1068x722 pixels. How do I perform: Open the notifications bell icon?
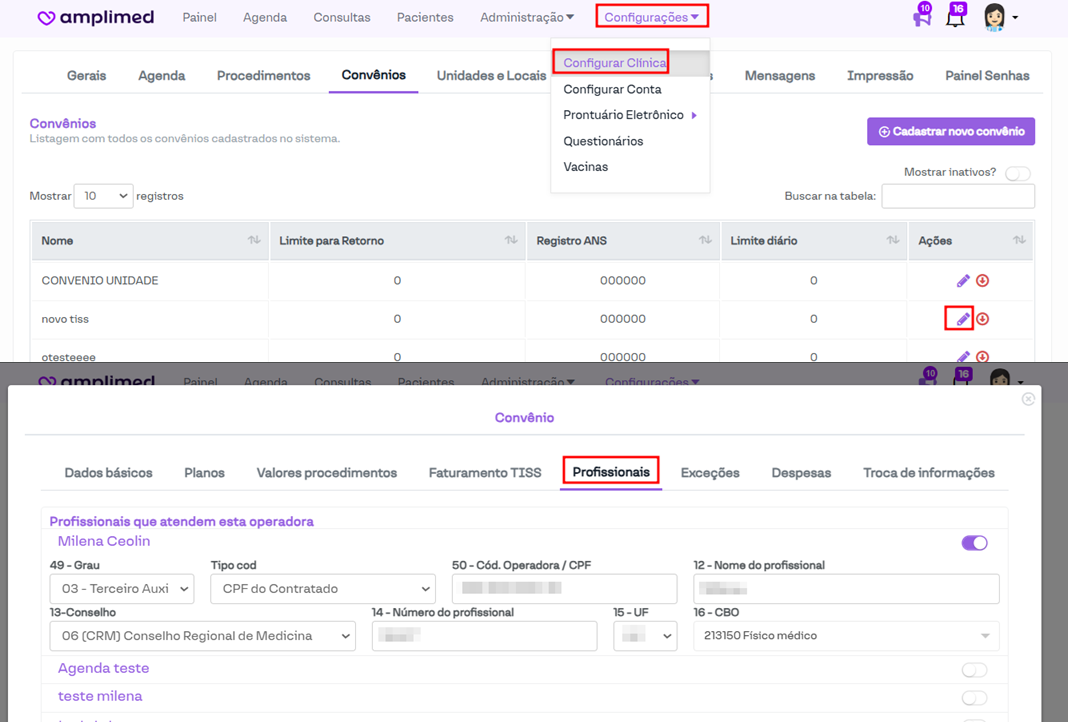tap(955, 18)
